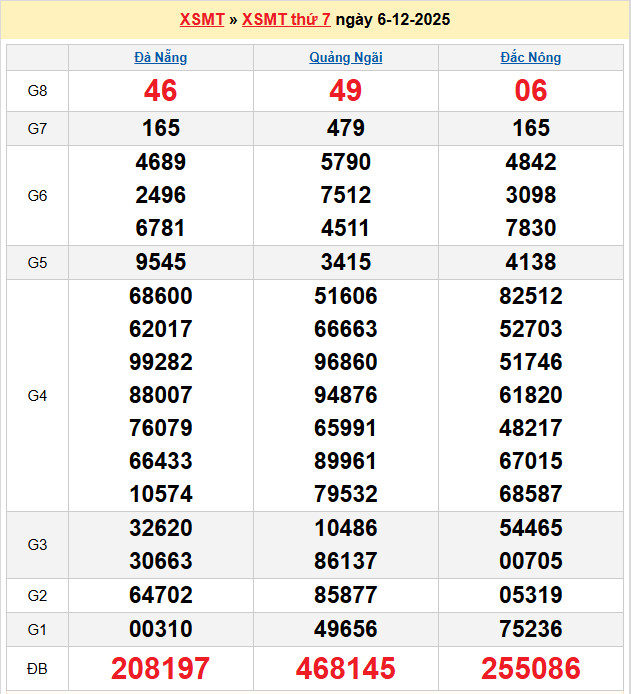Select the G2 number 05319

click(530, 596)
